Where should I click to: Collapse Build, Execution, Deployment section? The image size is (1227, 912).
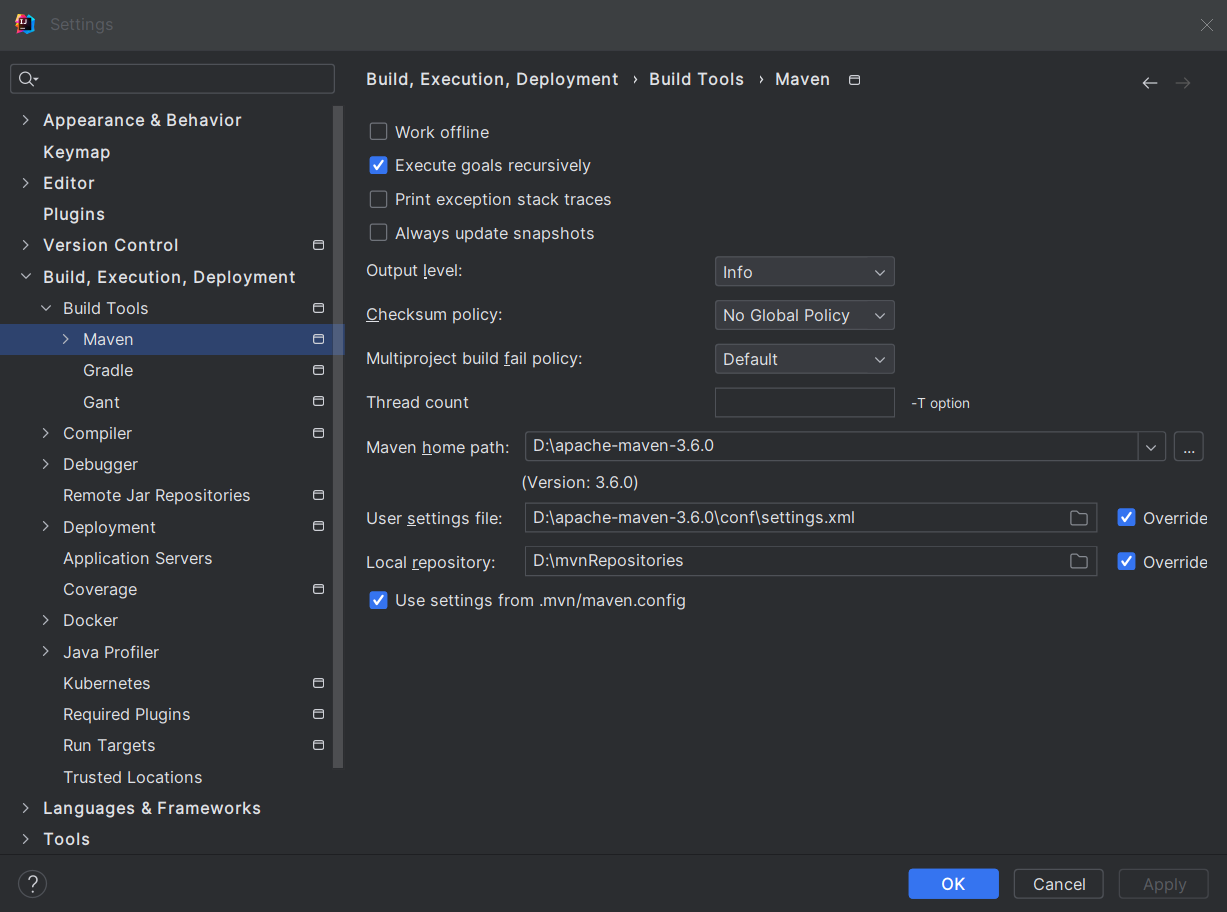point(26,277)
